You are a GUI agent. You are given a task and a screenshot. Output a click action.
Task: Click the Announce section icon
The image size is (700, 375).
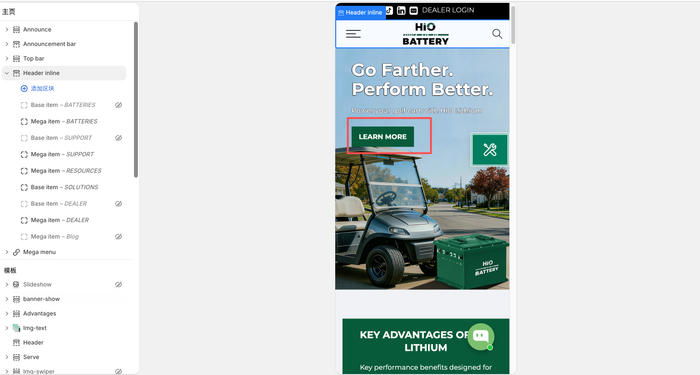17,29
